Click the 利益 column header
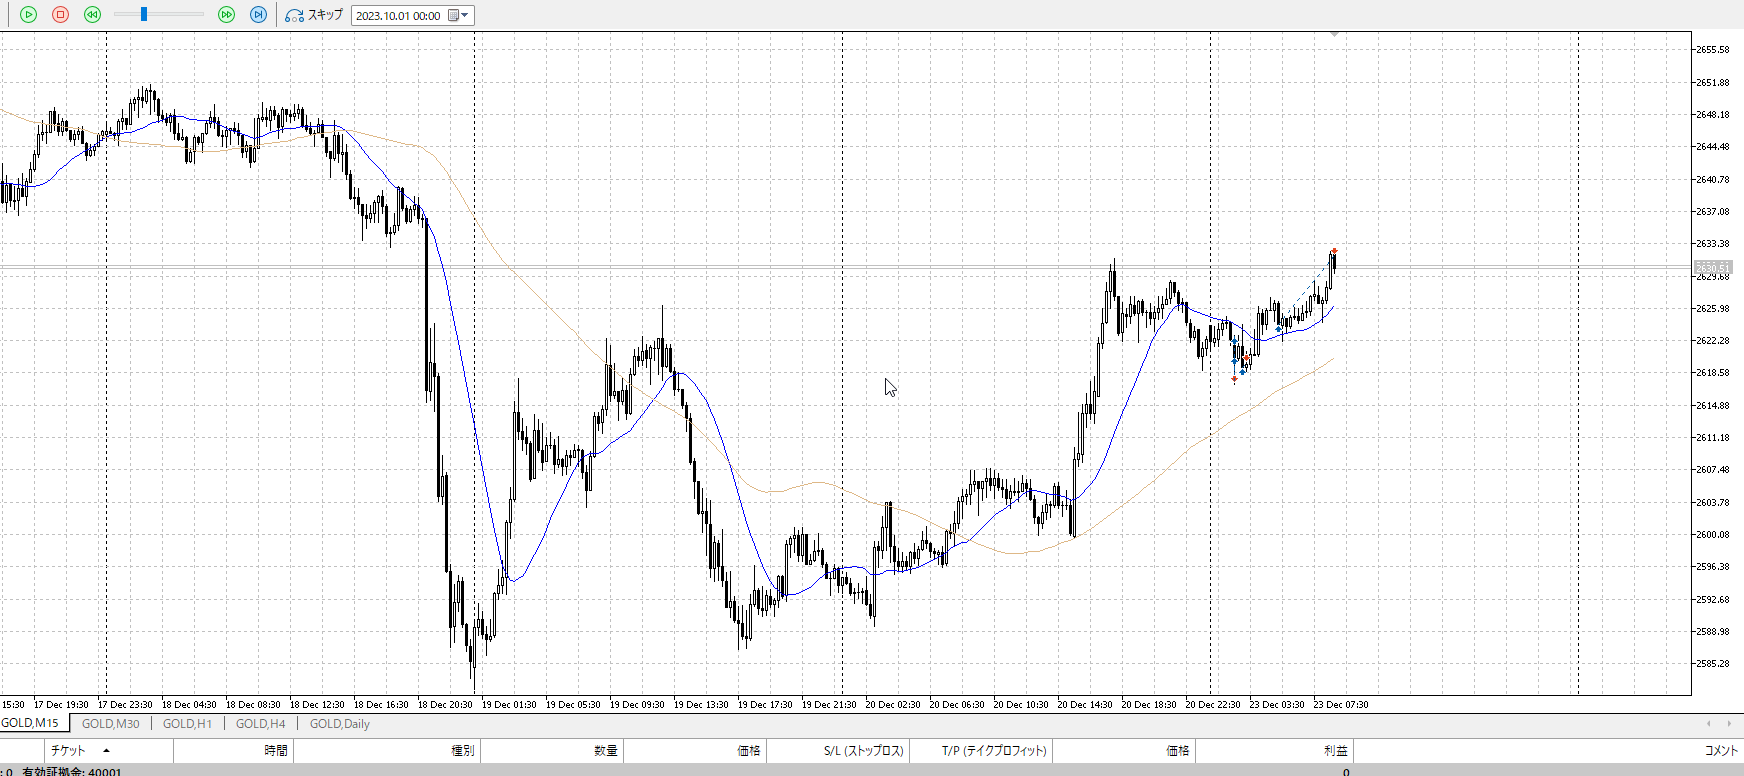 click(1335, 750)
